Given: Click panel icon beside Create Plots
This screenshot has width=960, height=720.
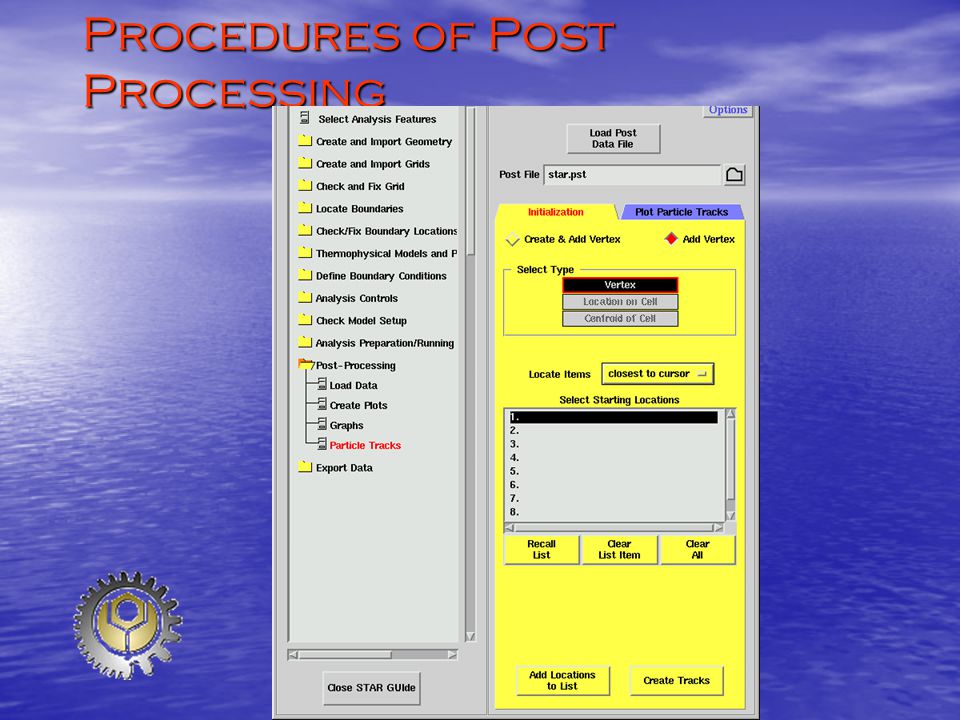Looking at the screenshot, I should pos(322,404).
